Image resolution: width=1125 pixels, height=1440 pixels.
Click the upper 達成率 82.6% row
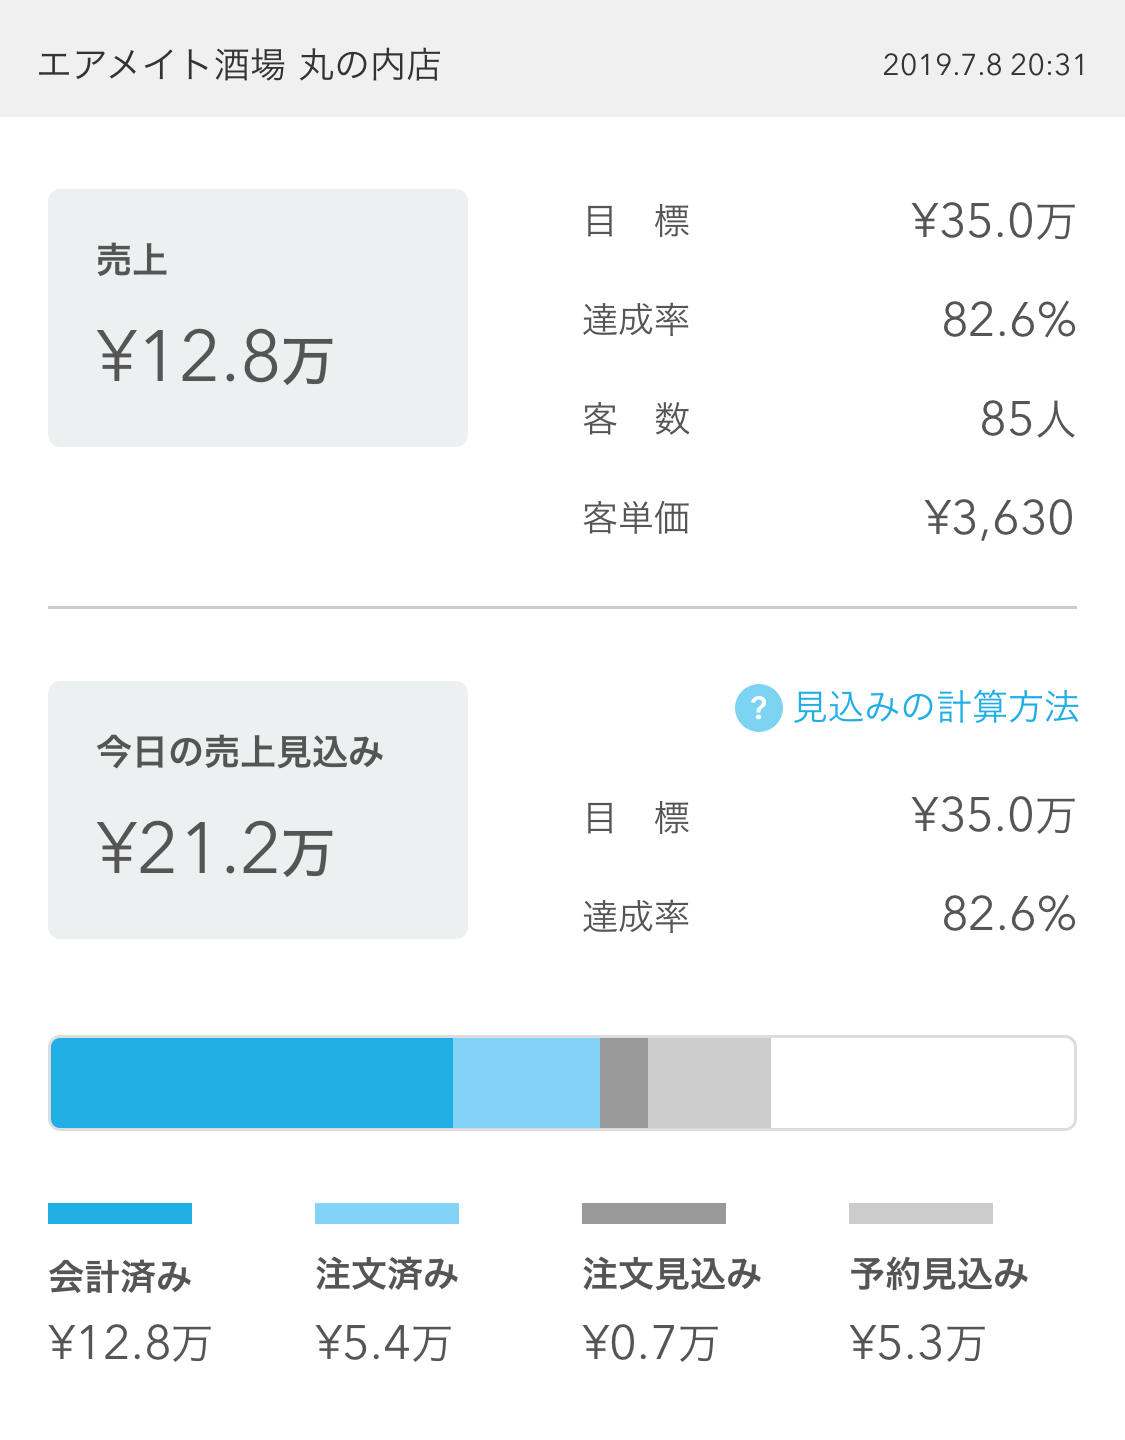(x=829, y=320)
